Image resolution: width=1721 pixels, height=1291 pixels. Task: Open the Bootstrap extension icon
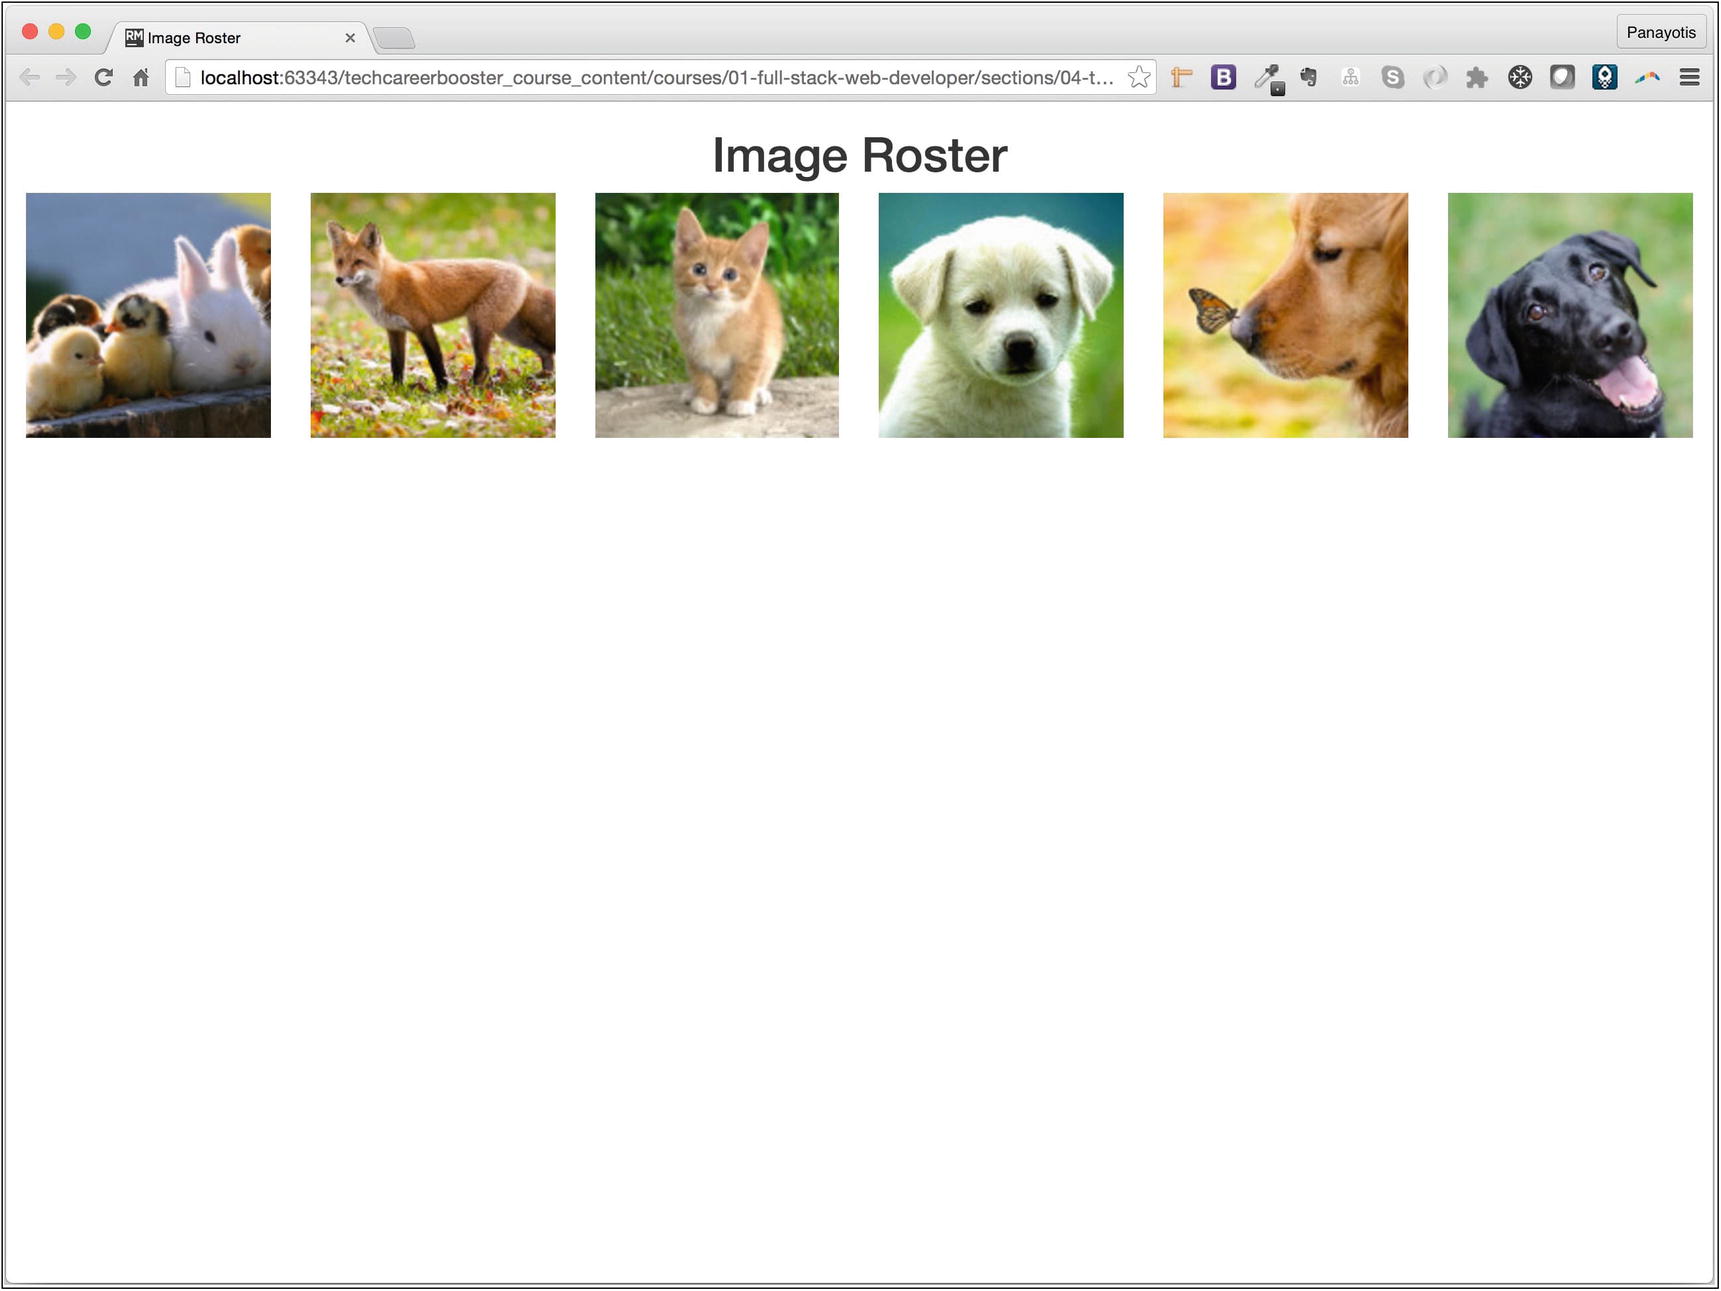[x=1223, y=77]
